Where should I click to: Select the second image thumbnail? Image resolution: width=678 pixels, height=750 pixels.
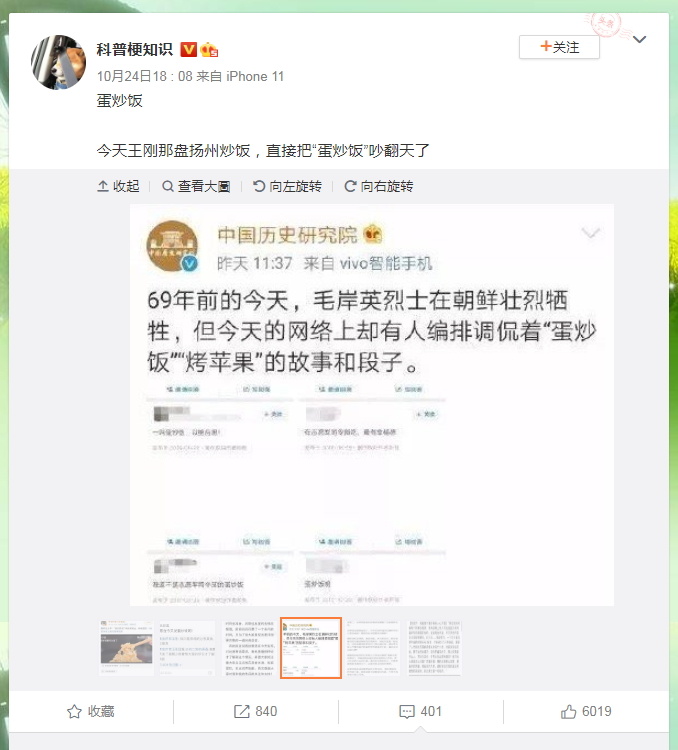(x=187, y=648)
